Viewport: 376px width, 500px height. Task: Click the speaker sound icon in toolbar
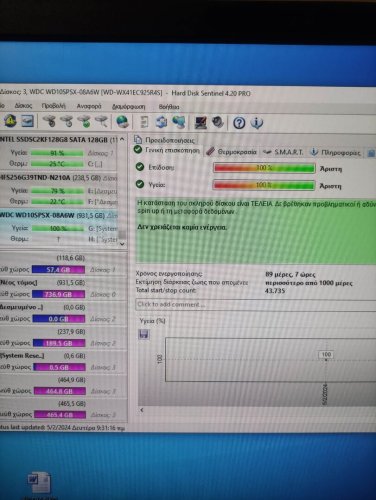click(218, 122)
